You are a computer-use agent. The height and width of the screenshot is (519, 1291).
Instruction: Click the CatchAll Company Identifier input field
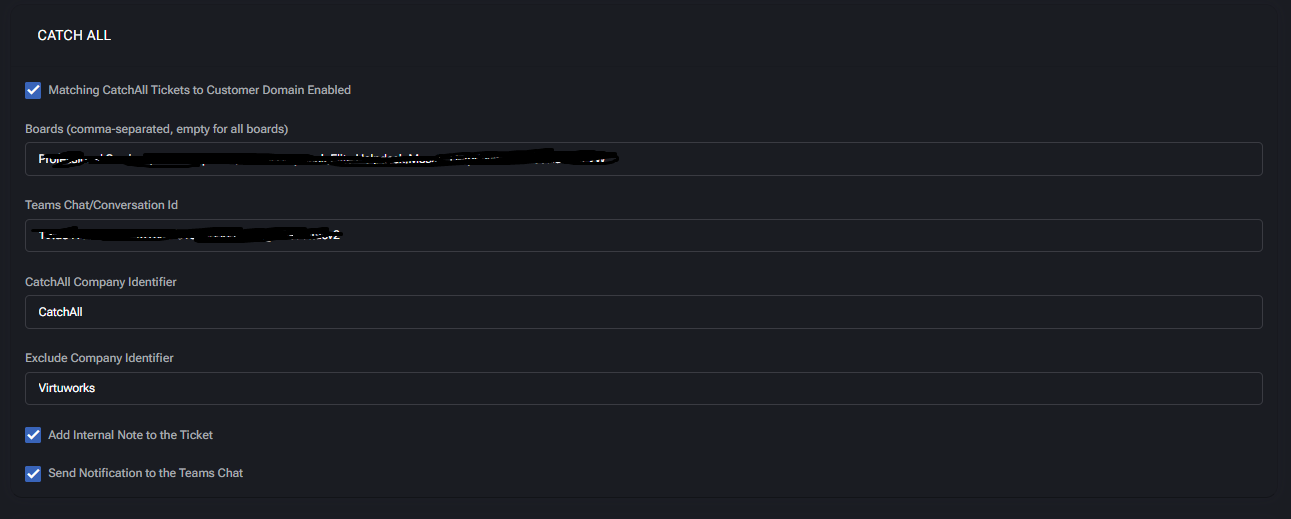pyautogui.click(x=643, y=312)
